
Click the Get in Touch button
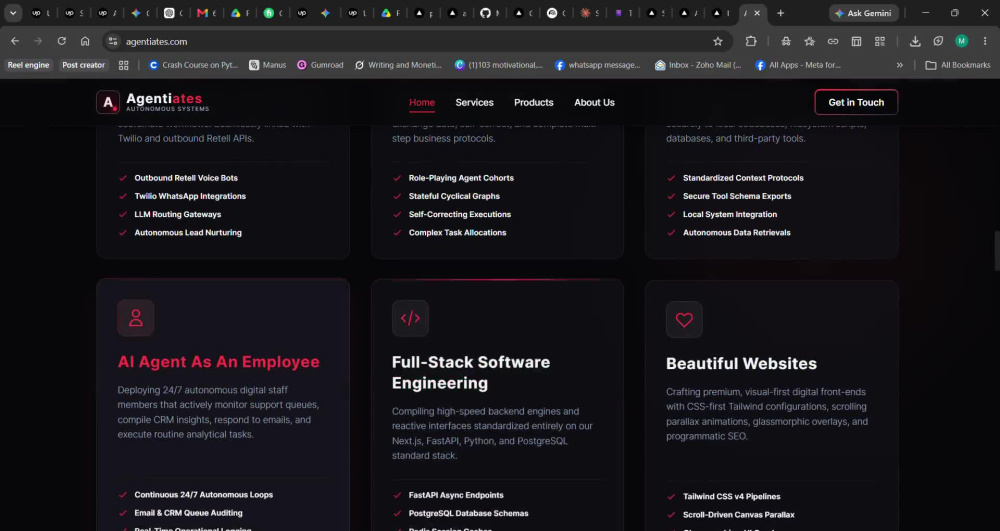(x=856, y=102)
